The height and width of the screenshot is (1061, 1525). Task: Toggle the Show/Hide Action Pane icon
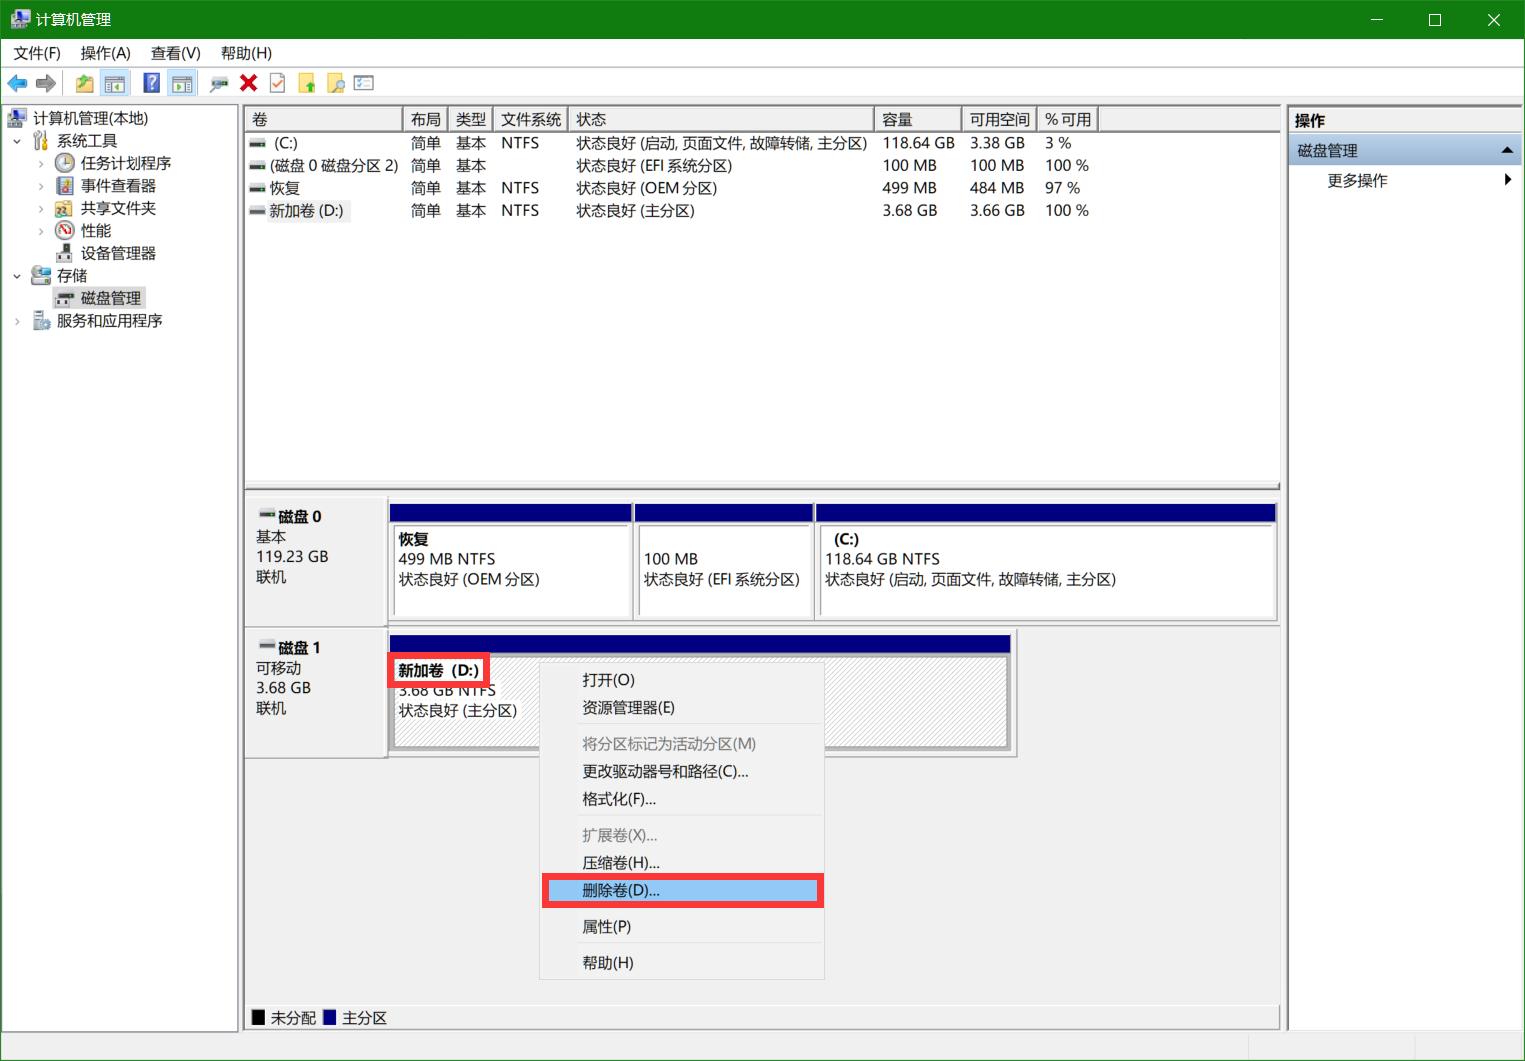pos(182,83)
